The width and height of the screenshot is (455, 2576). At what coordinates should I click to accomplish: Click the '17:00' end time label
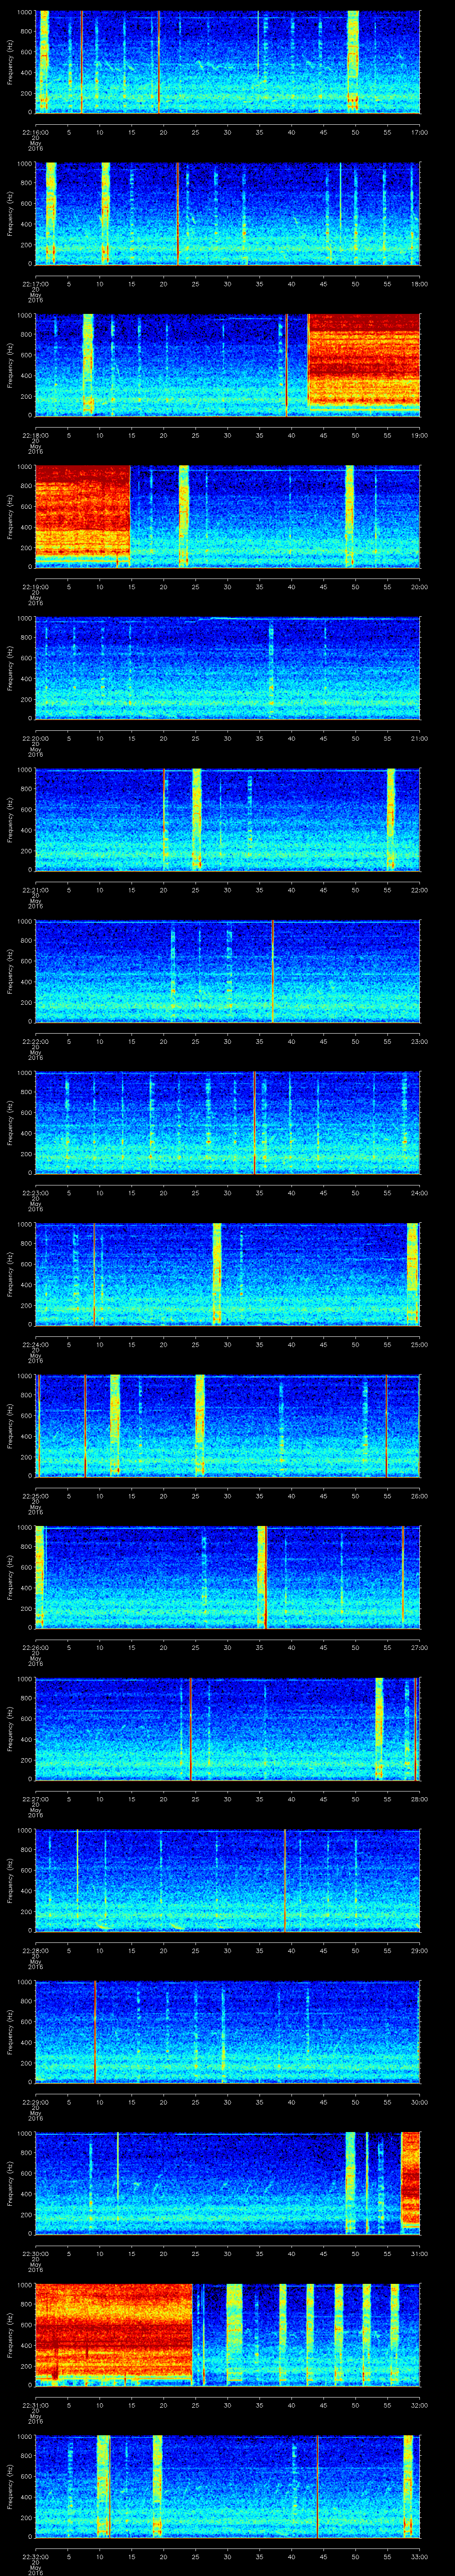point(419,132)
